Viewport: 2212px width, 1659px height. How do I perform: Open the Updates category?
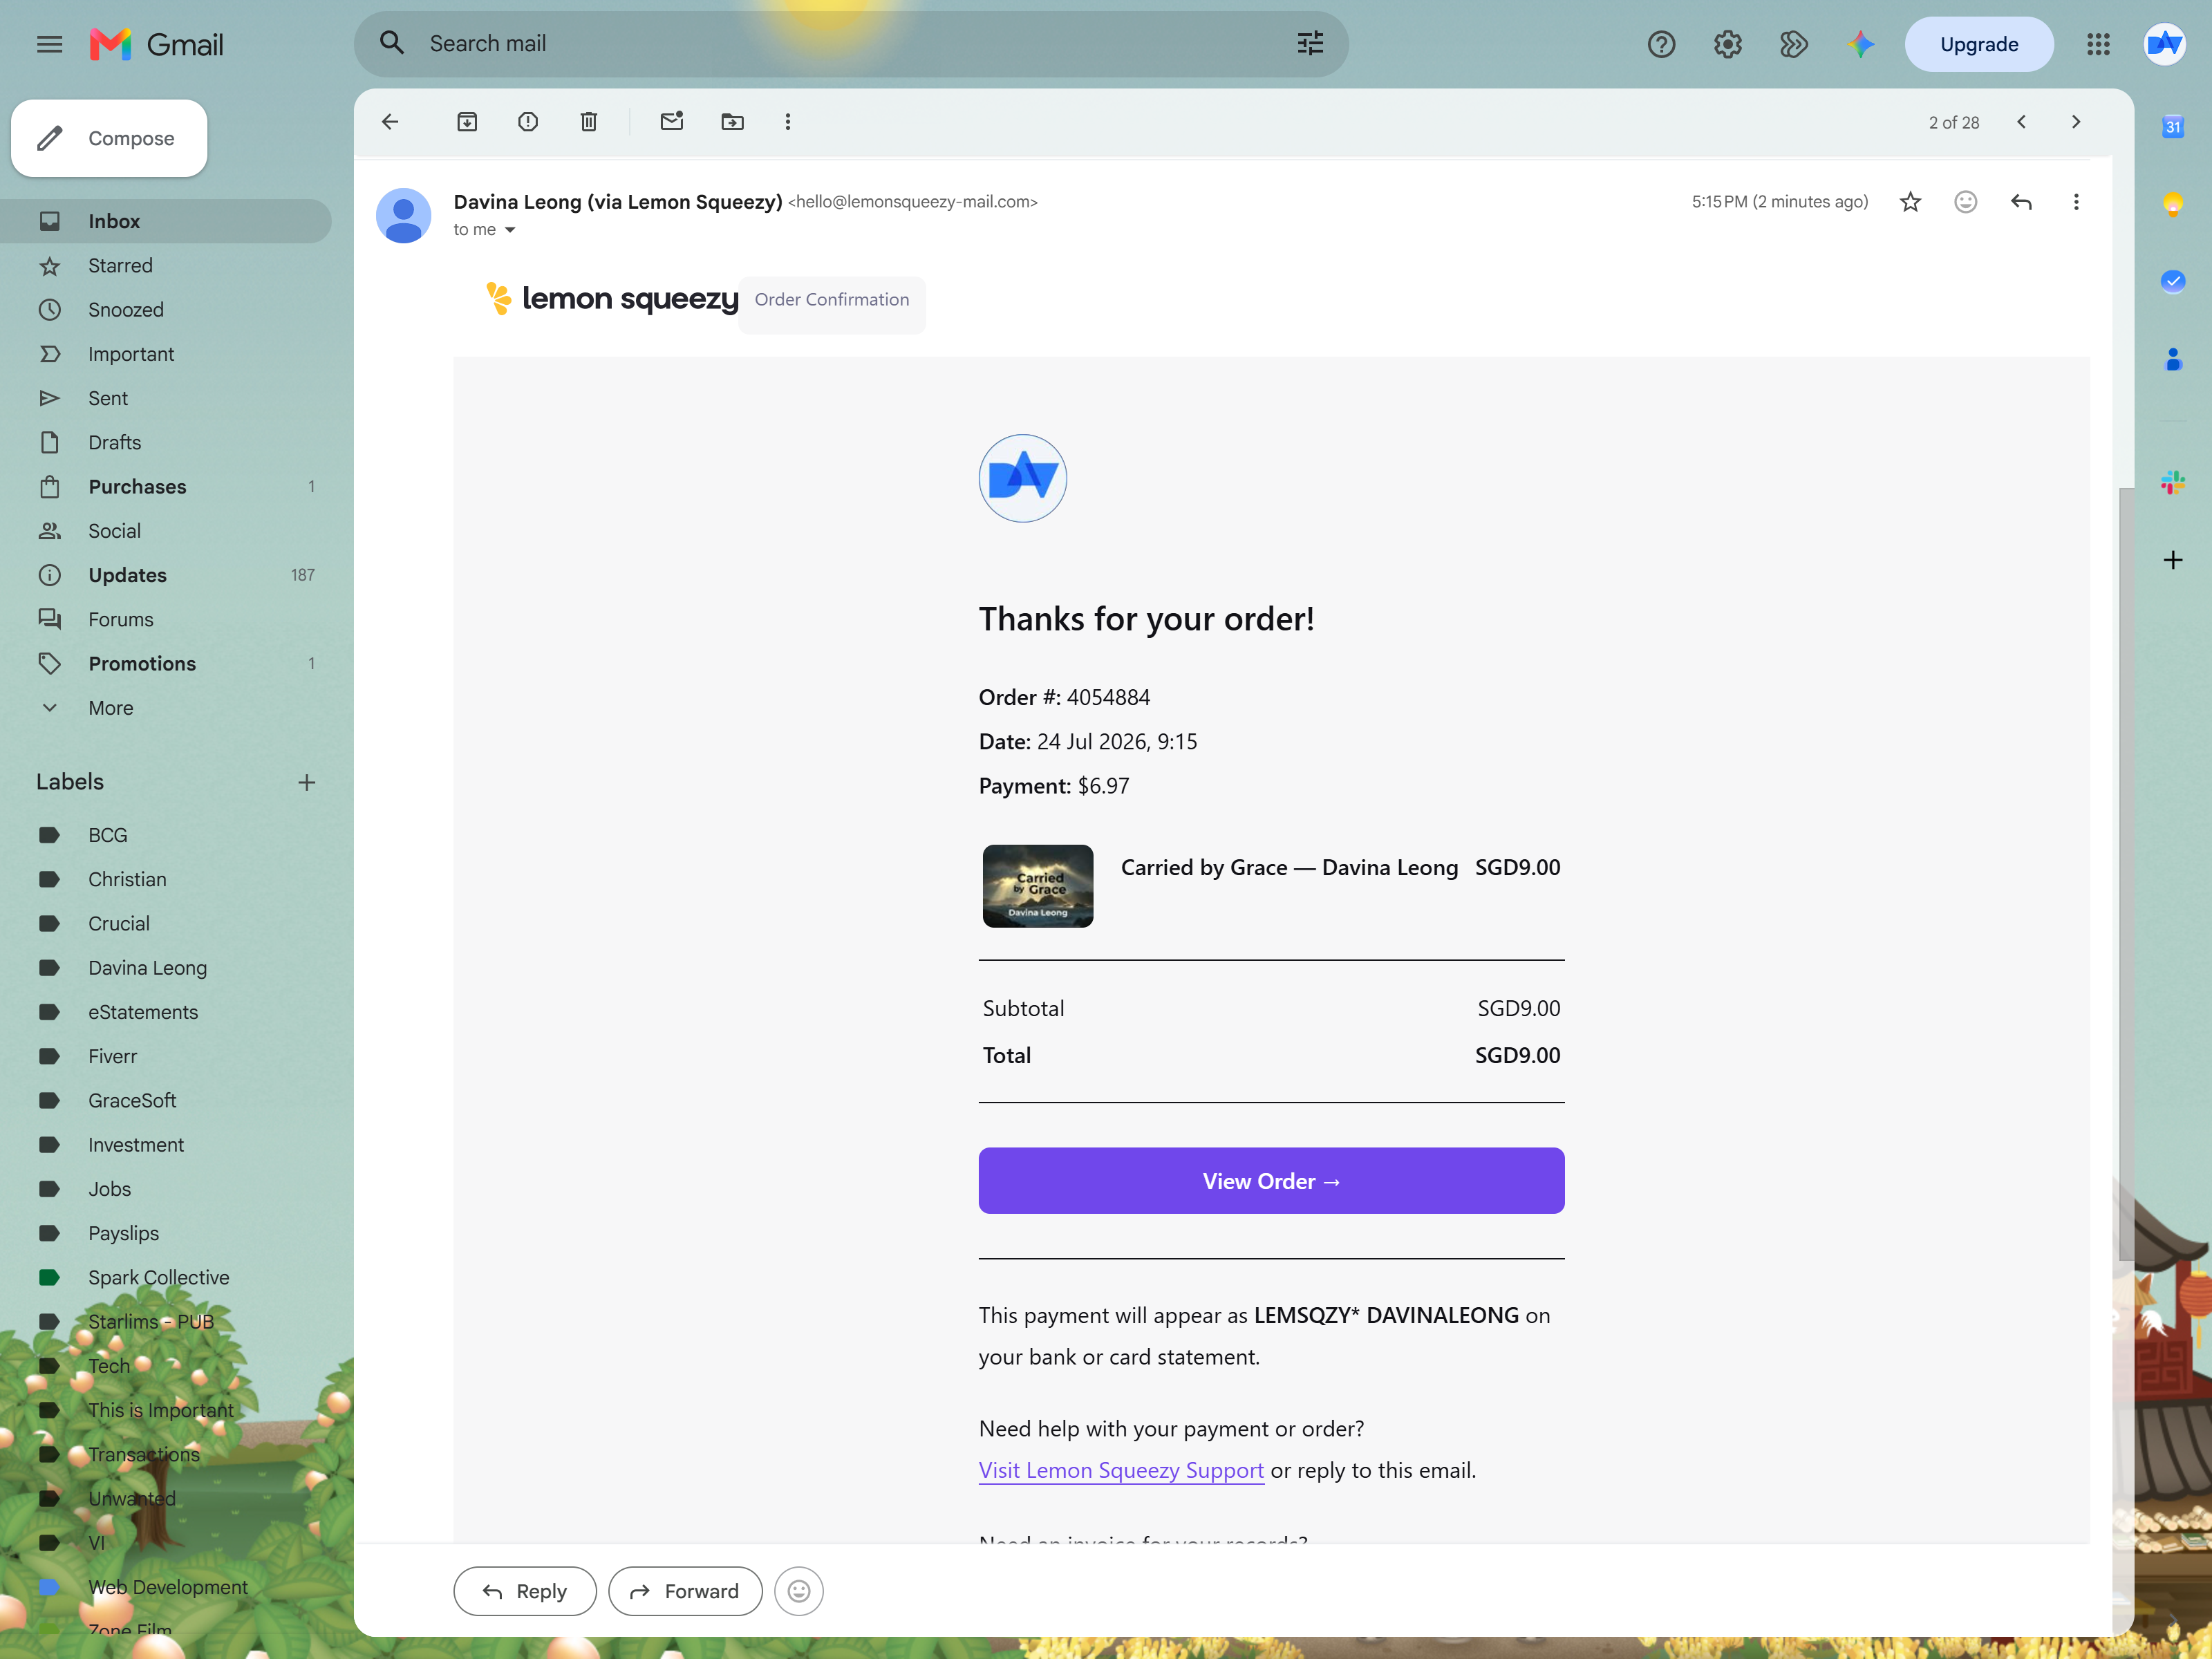(166, 575)
